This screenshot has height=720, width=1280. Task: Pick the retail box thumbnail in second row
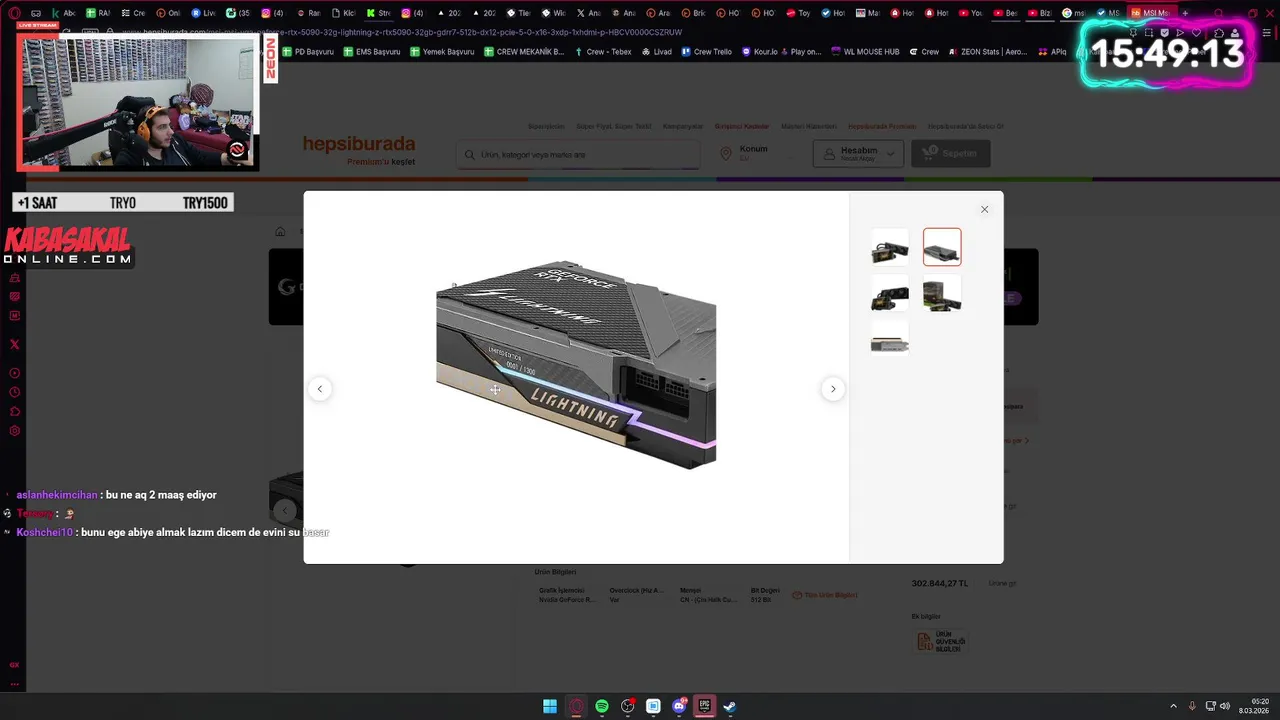tap(942, 293)
